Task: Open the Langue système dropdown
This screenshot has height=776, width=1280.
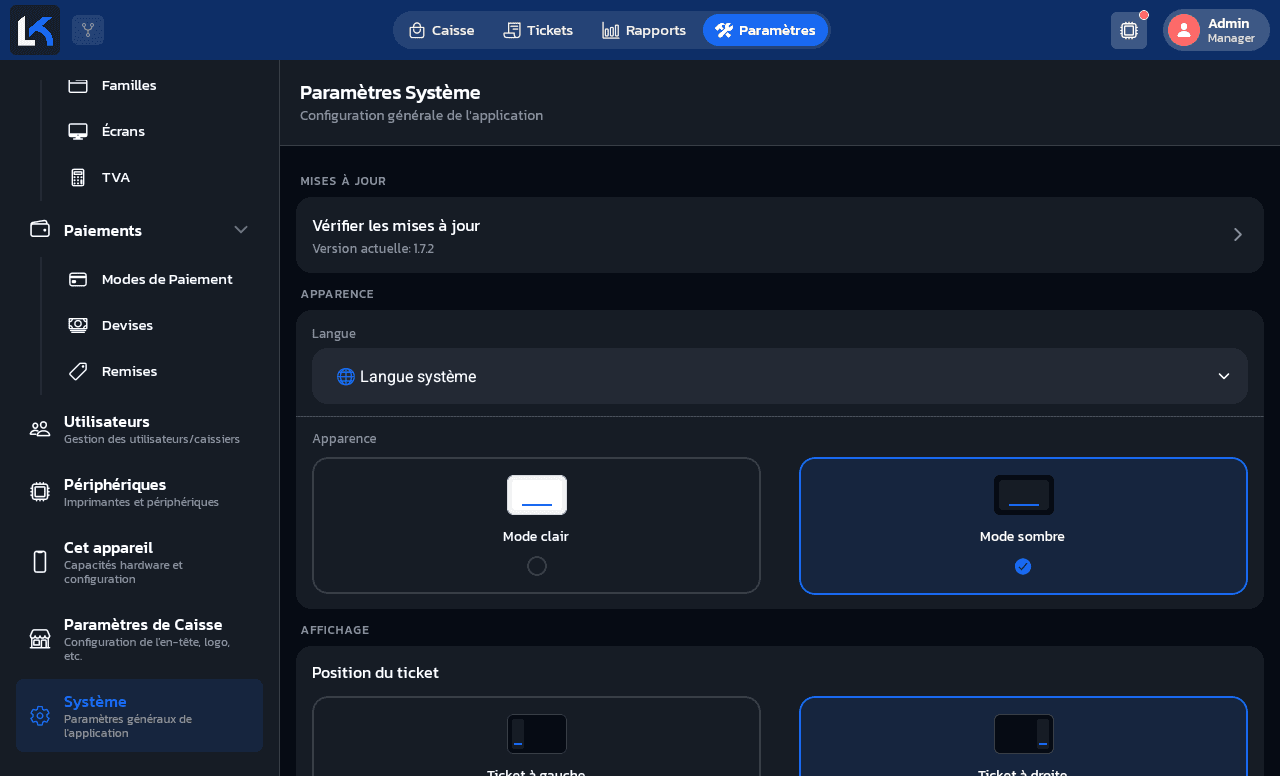Action: click(x=780, y=376)
